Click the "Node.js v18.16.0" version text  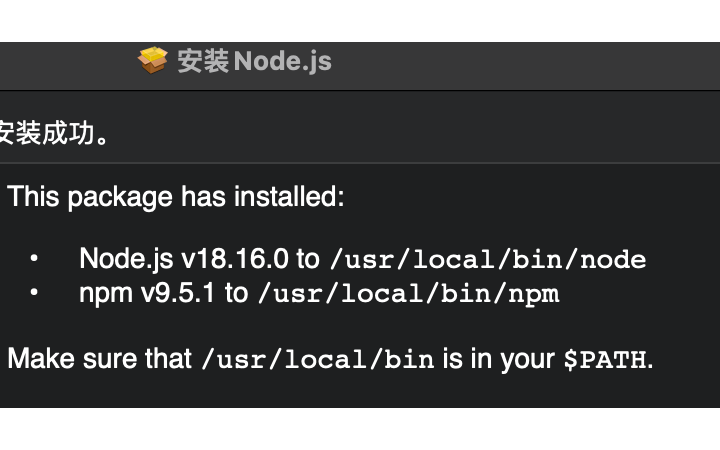point(184,259)
